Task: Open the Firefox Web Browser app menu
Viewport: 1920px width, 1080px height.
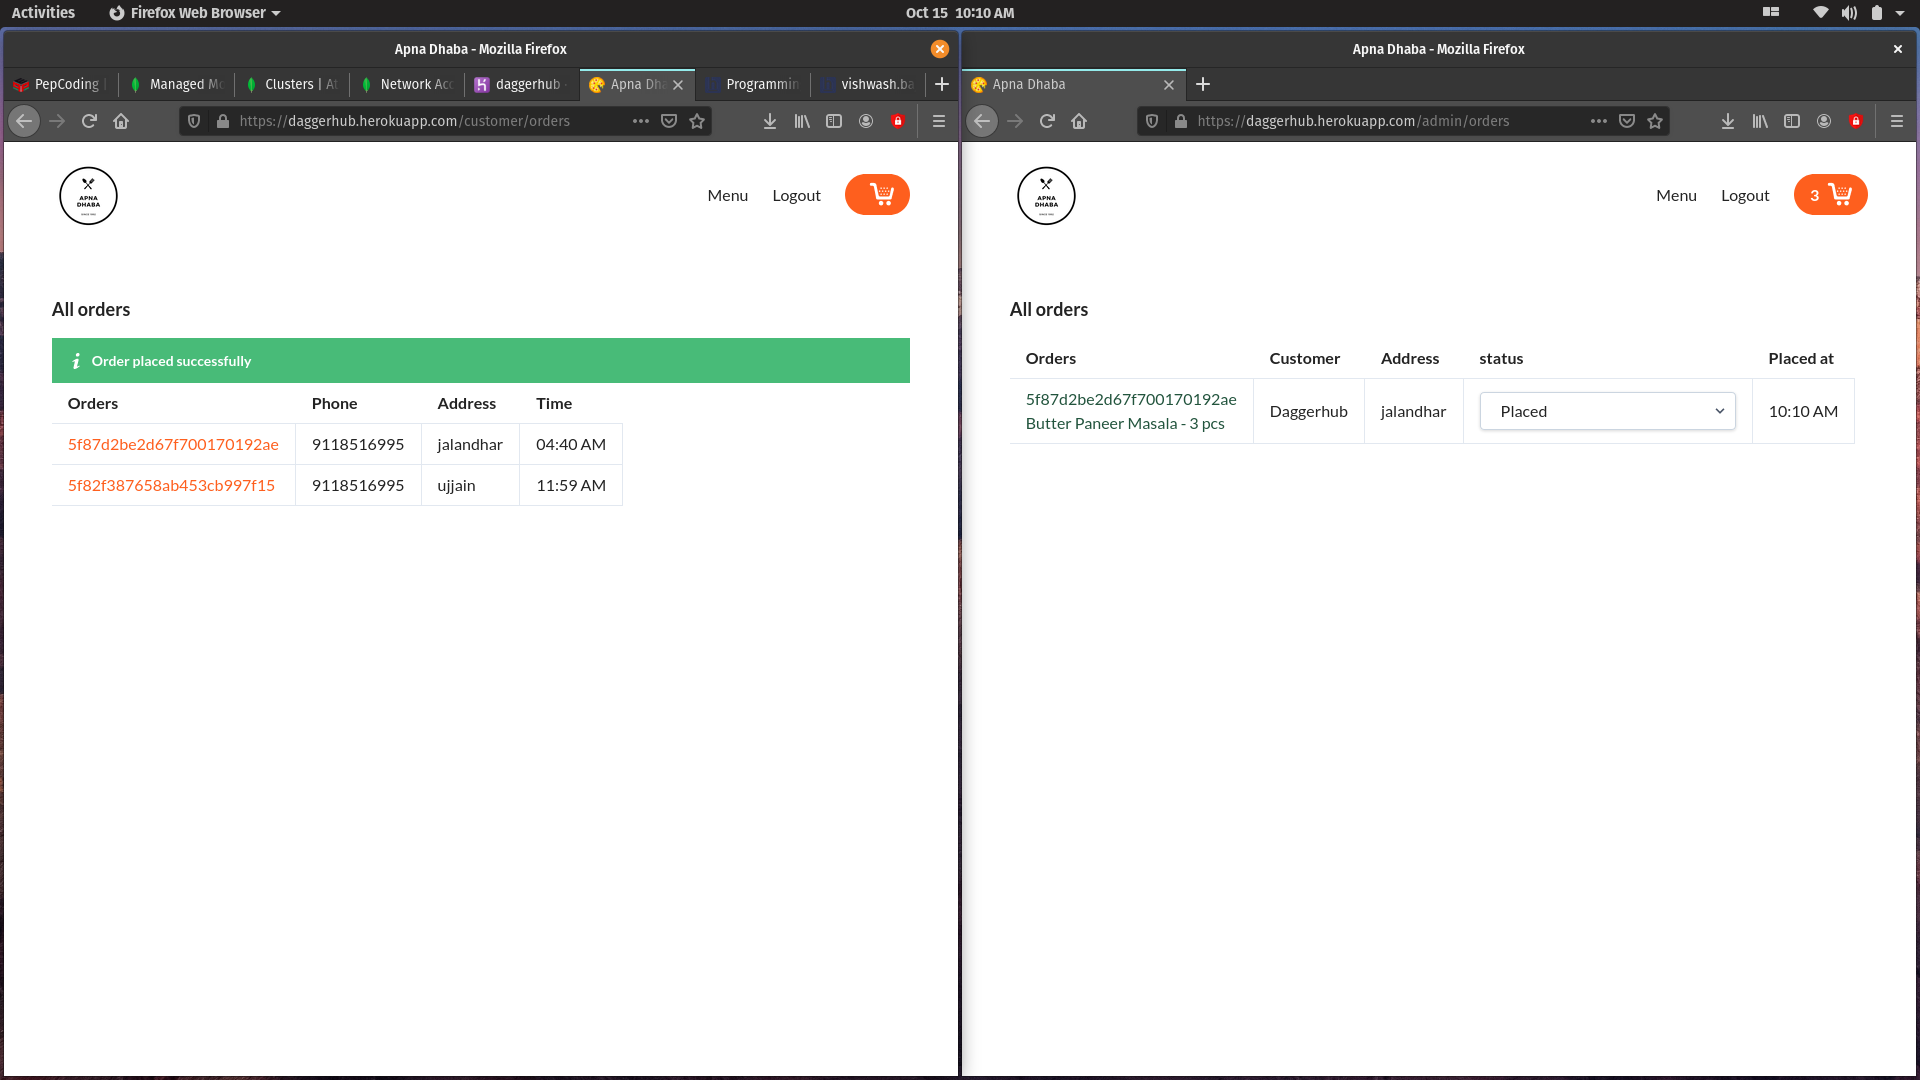Action: [195, 13]
